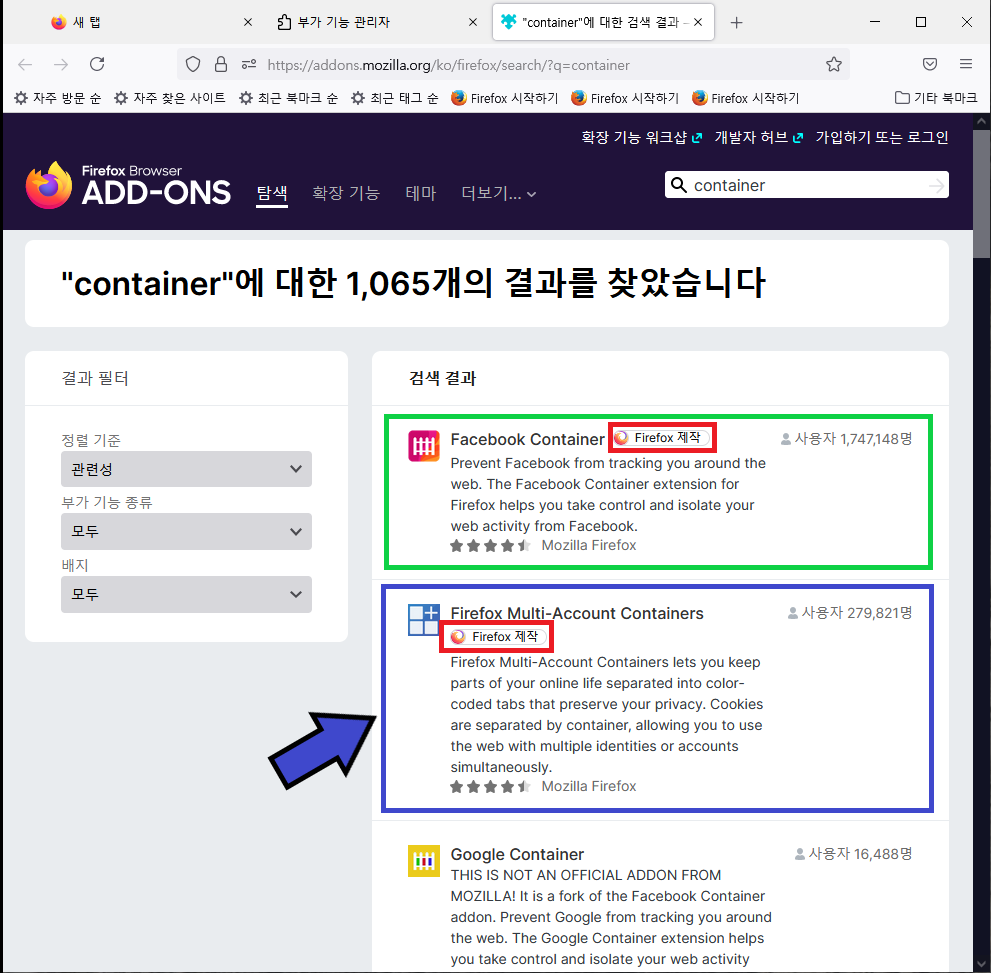Open the 개발자 허브 link

[x=758, y=137]
